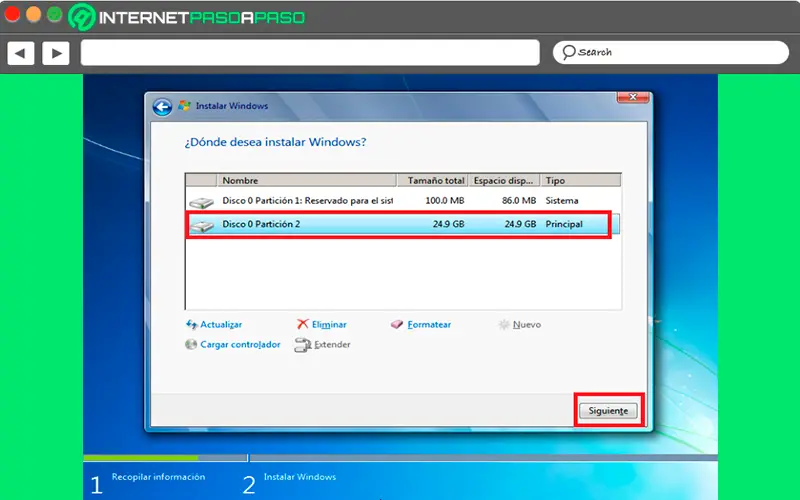Click inside the Search input field

click(x=671, y=53)
